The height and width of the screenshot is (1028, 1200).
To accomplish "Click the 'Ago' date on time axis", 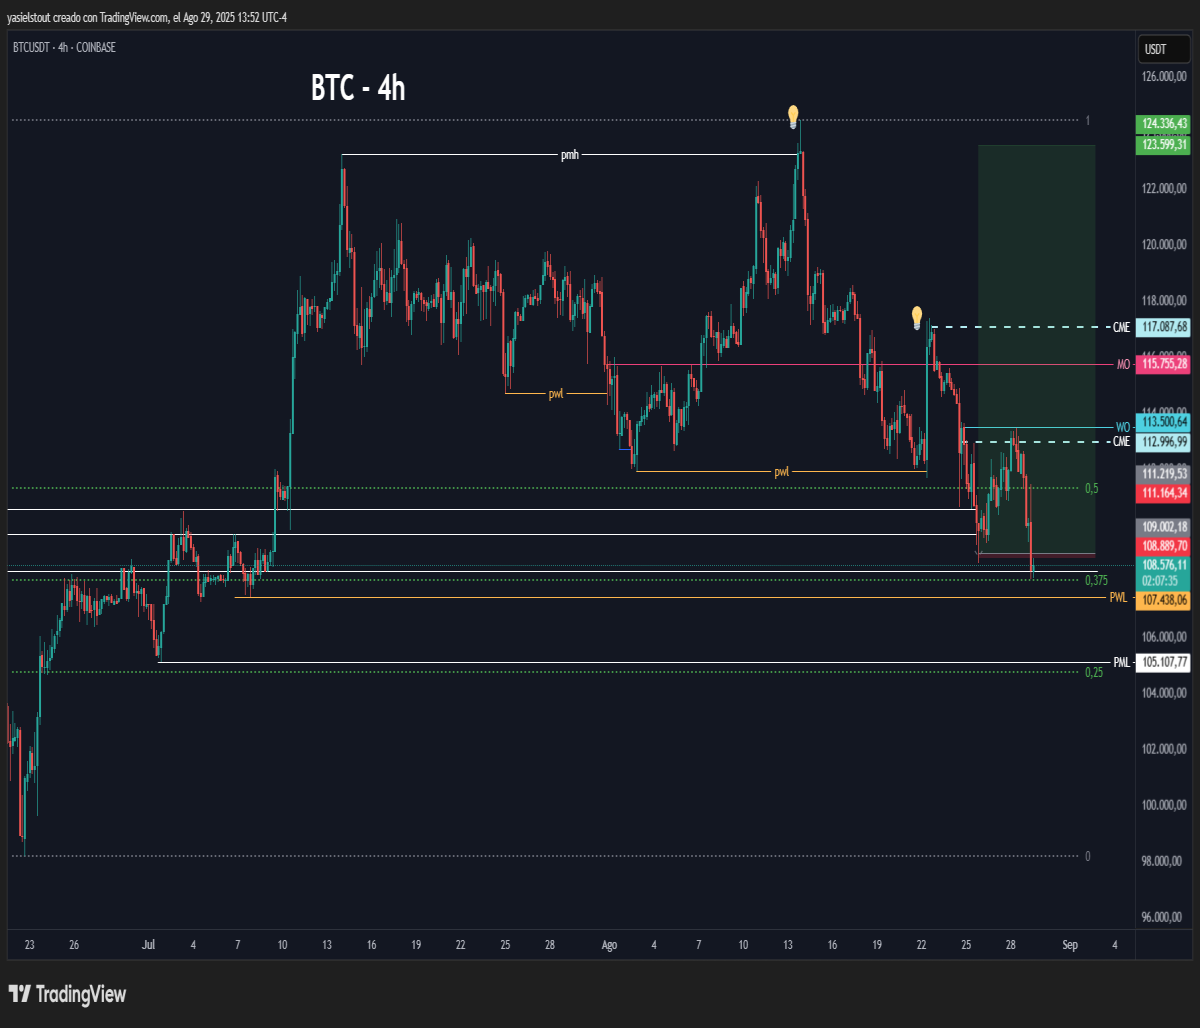I will 611,944.
